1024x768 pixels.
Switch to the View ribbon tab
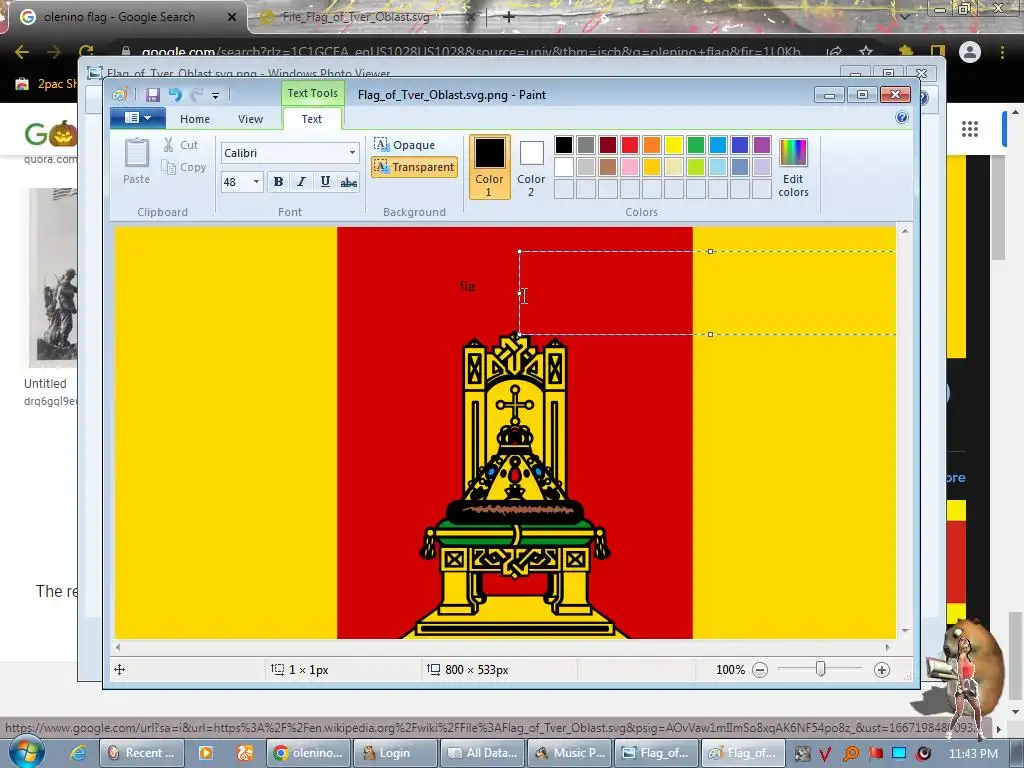[250, 119]
